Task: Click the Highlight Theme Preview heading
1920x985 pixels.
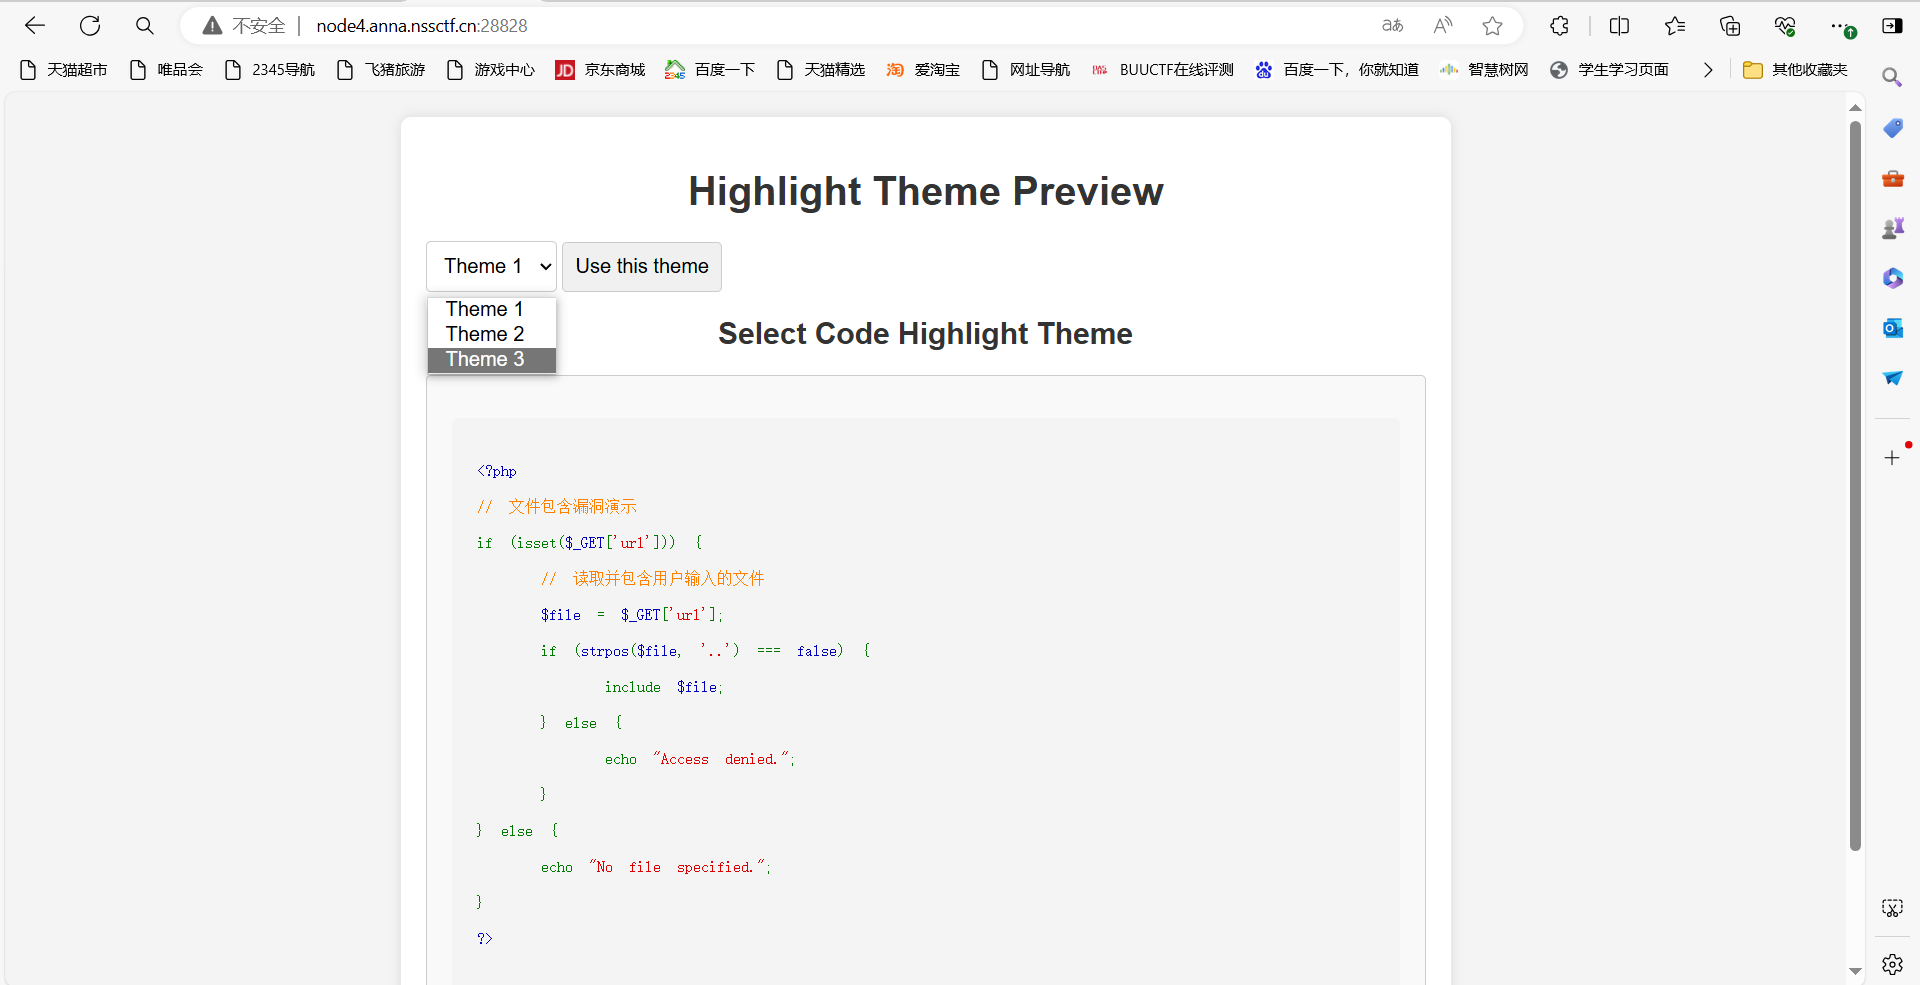Action: coord(926,191)
